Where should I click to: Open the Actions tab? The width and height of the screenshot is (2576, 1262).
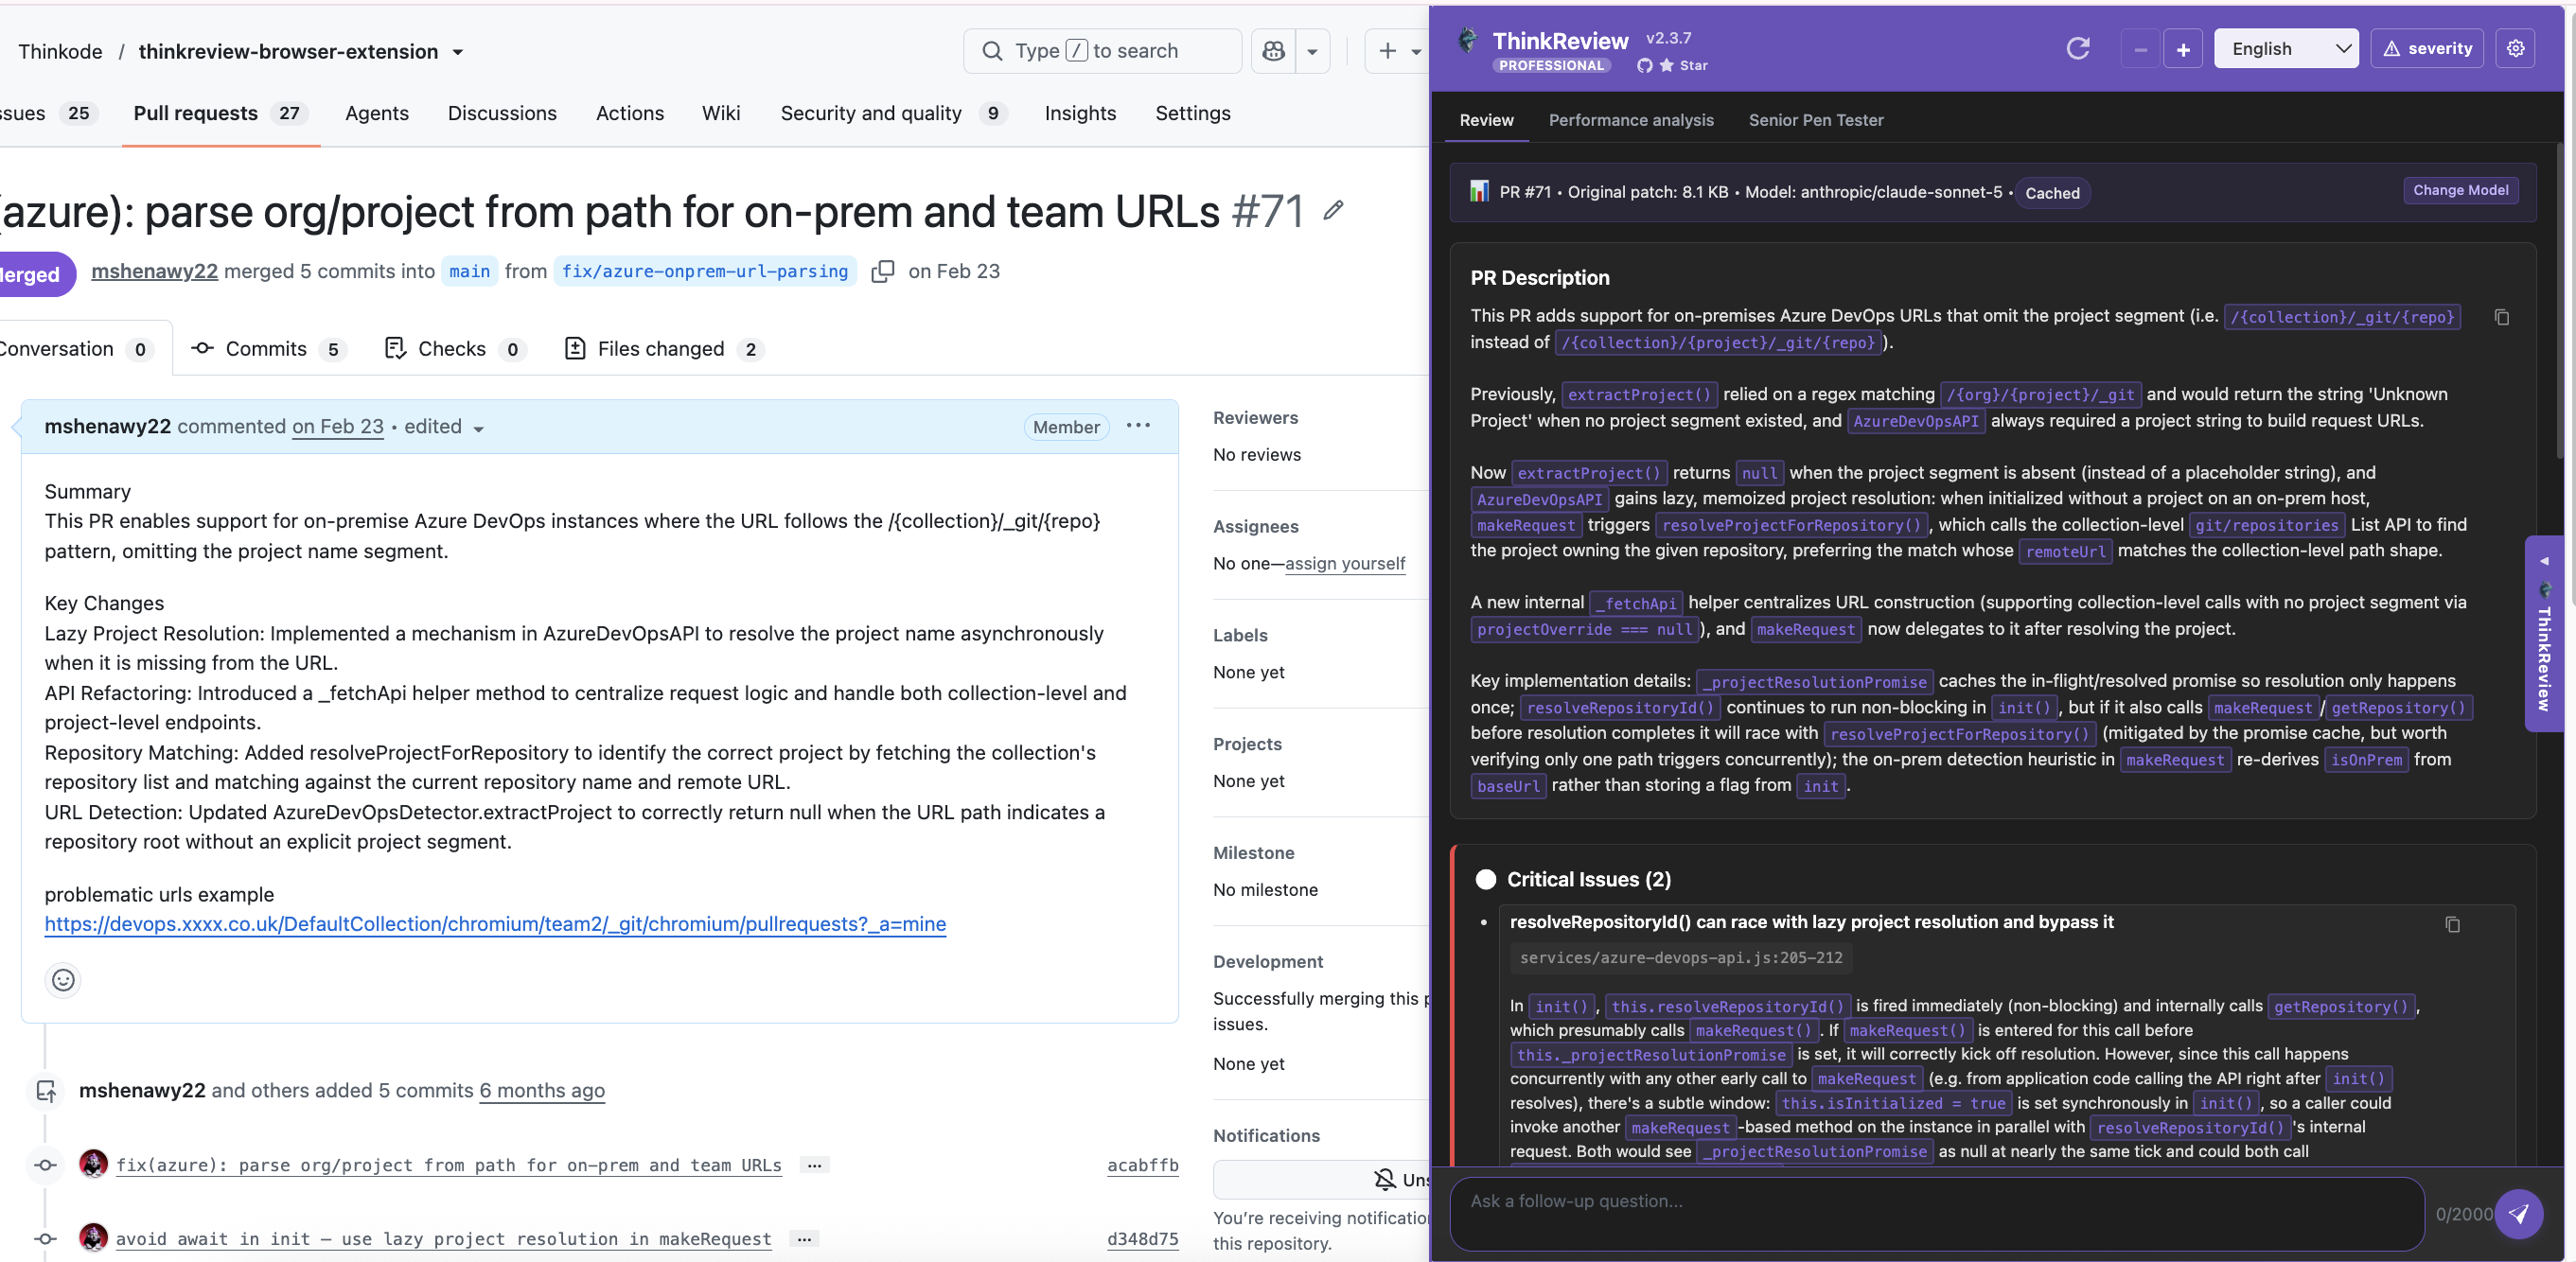(x=630, y=113)
